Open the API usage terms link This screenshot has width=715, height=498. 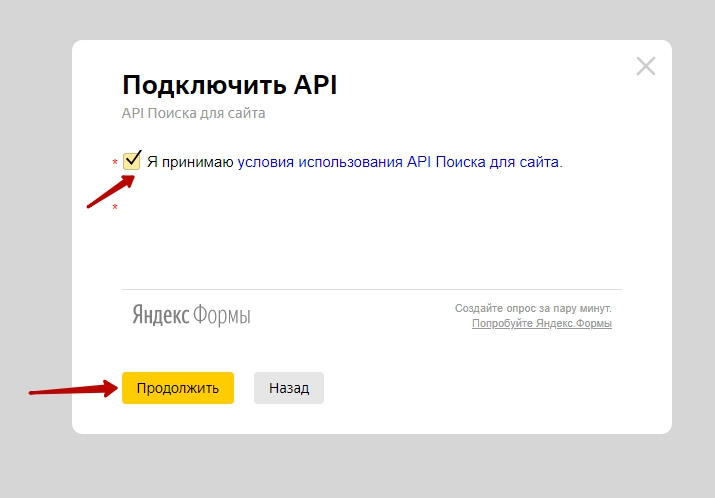pyautogui.click(x=399, y=161)
